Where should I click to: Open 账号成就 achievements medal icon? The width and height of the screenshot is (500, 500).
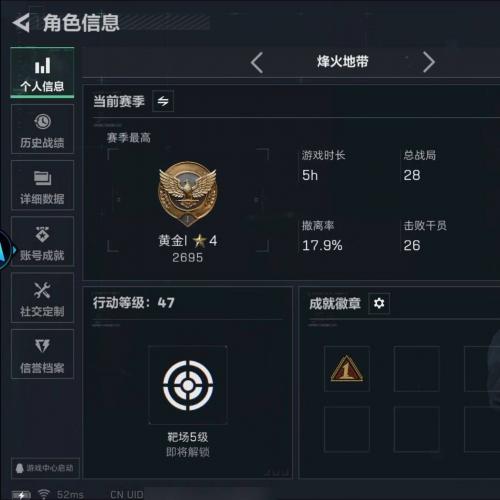42,241
